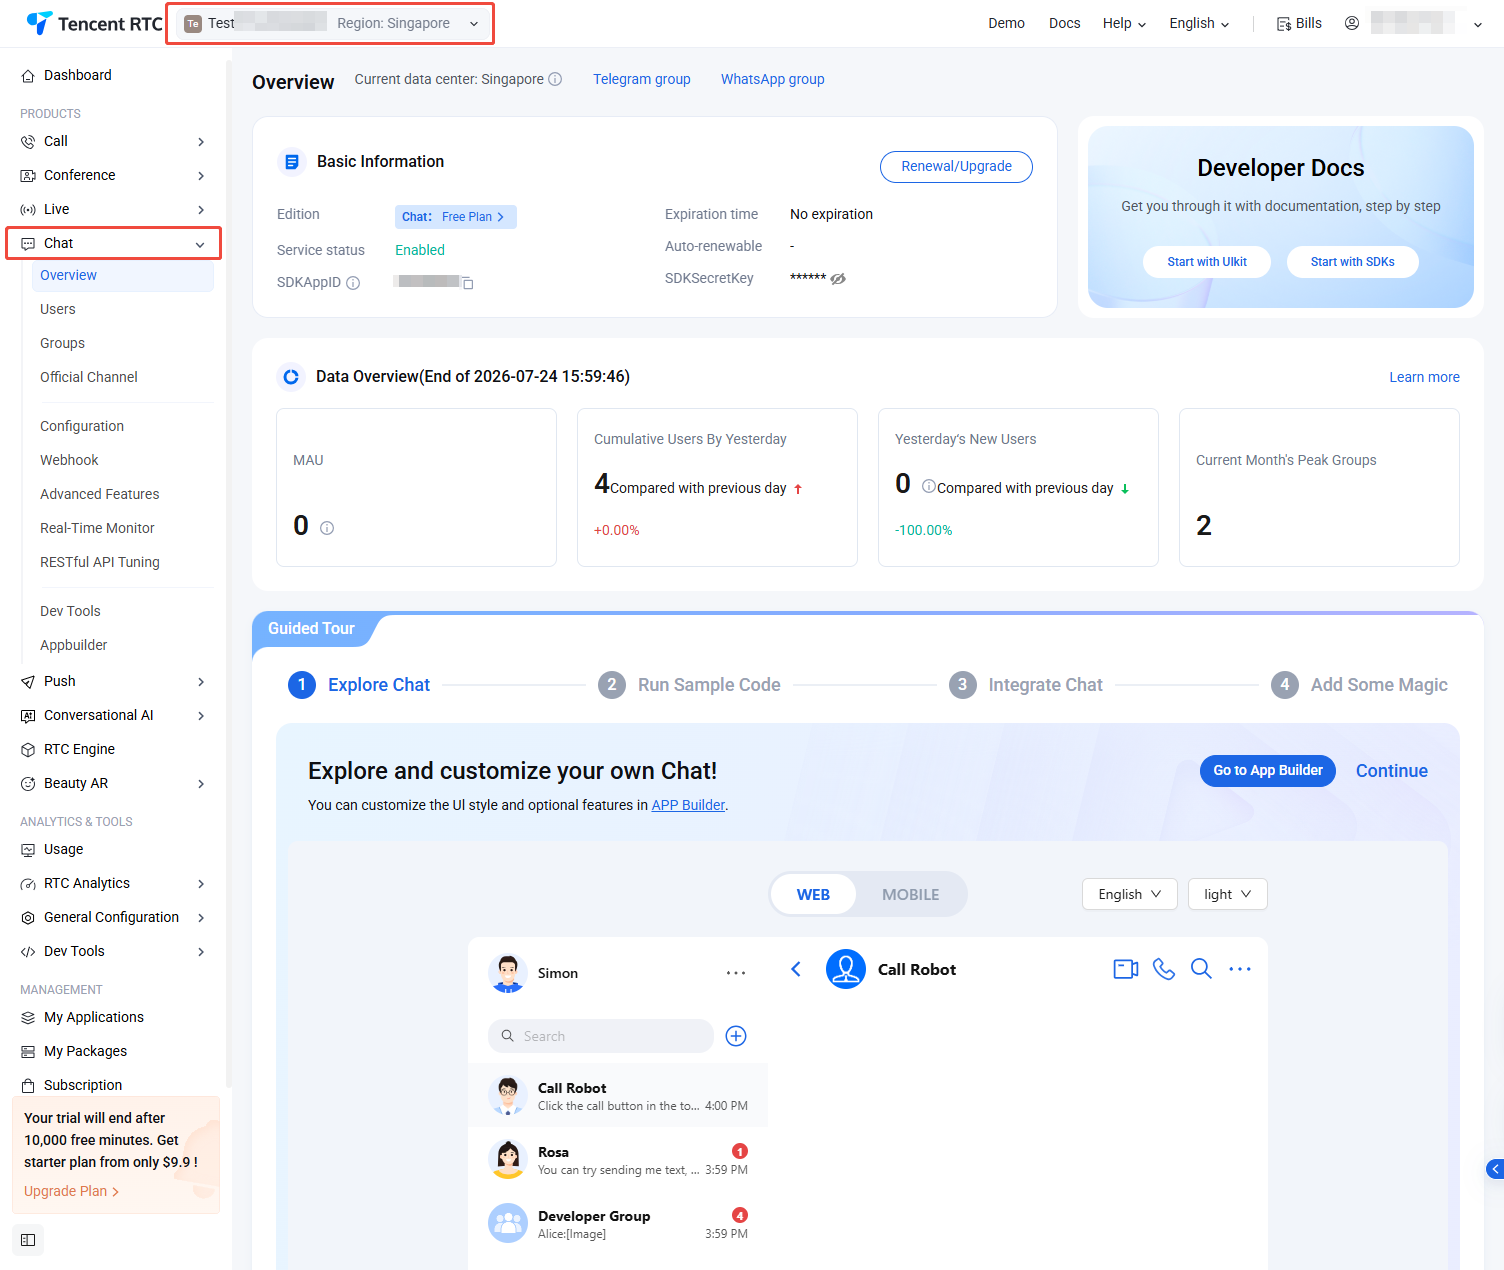Viewport: 1504px width, 1270px height.
Task: Click the blue side tab arrow on the right edge
Action: click(x=1495, y=1169)
